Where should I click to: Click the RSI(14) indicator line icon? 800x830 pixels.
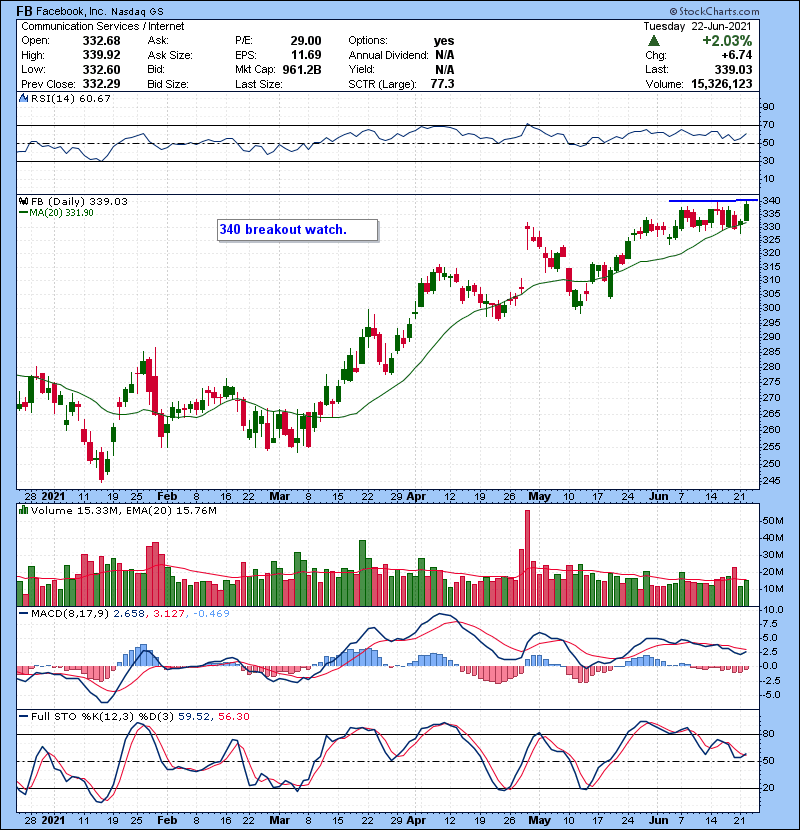pos(23,98)
